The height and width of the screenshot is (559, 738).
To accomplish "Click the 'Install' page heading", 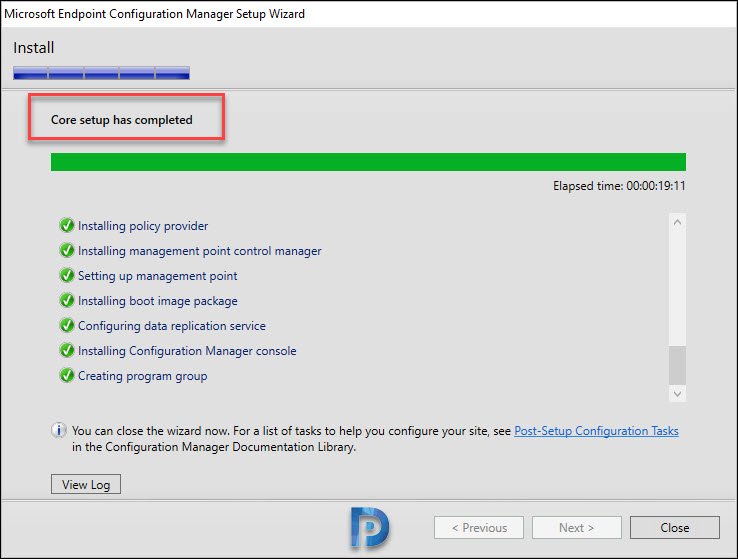I will tap(33, 48).
